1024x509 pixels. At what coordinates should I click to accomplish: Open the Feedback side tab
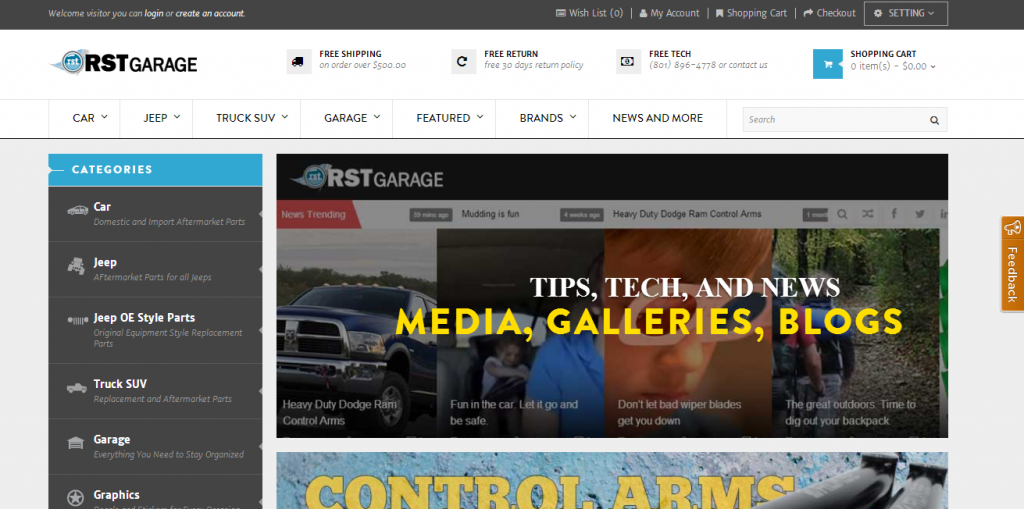click(x=1012, y=263)
